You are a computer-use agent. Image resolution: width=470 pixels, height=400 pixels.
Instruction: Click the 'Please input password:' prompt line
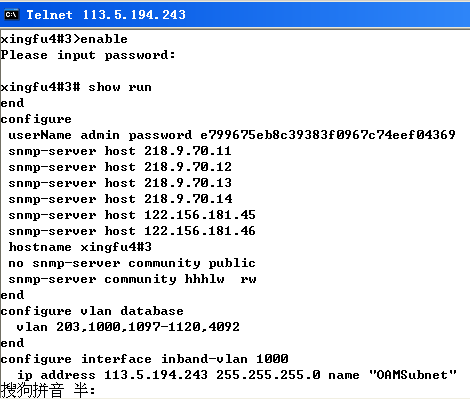(x=88, y=55)
